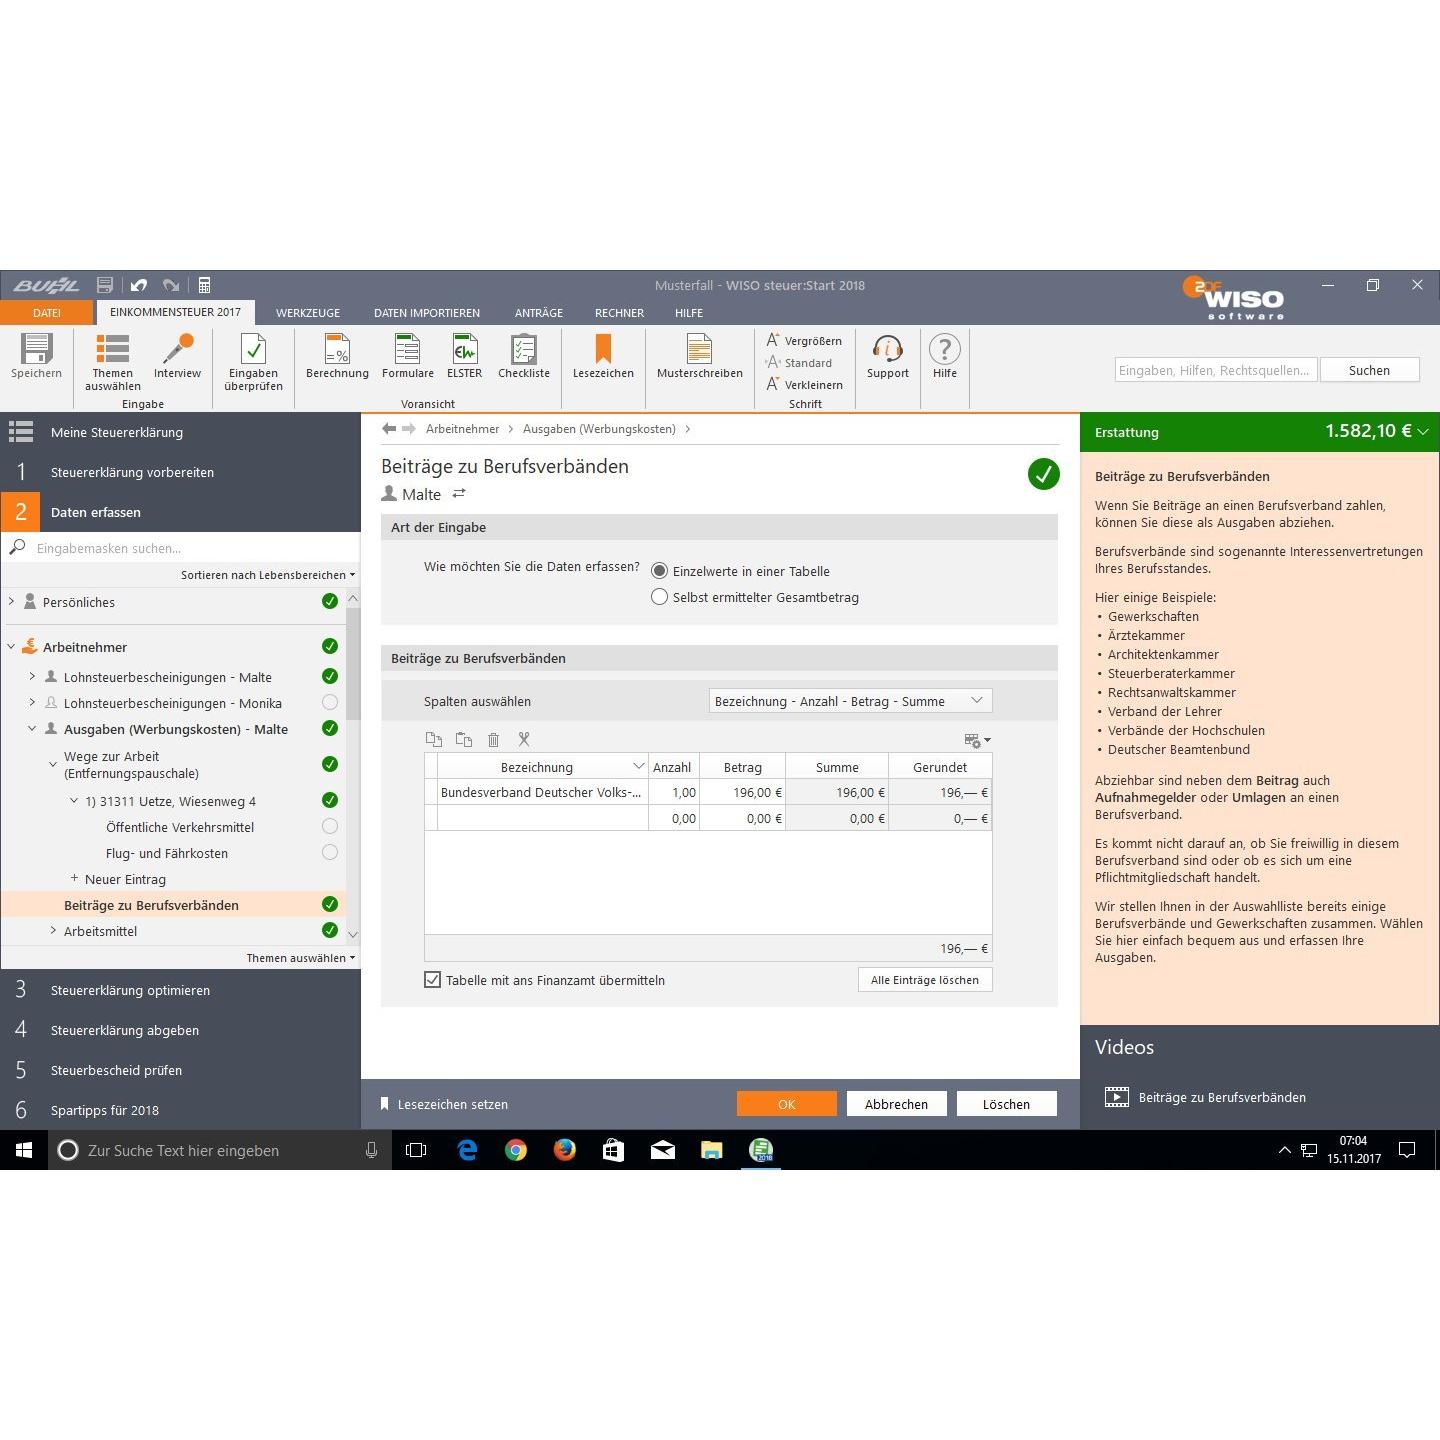Open Themen auswählen in the ribbon
The width and height of the screenshot is (1440, 1440).
tap(112, 362)
